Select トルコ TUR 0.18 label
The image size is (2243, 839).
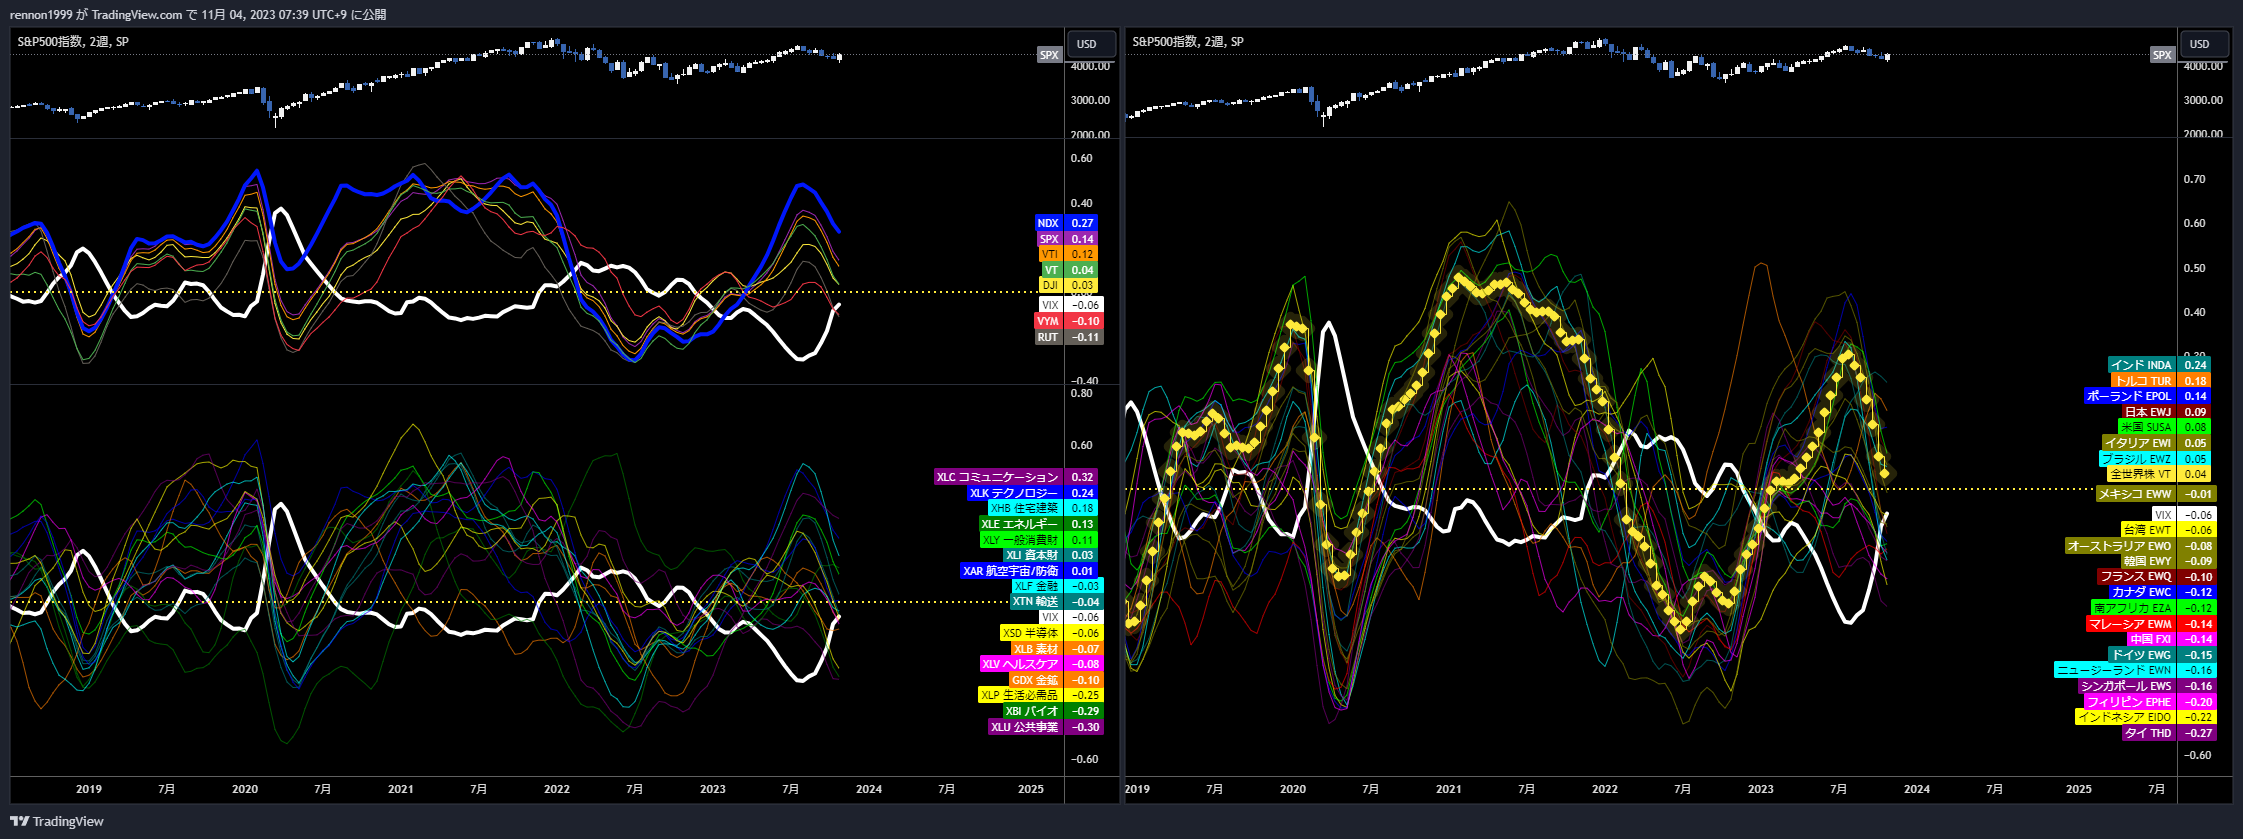pyautogui.click(x=2161, y=381)
